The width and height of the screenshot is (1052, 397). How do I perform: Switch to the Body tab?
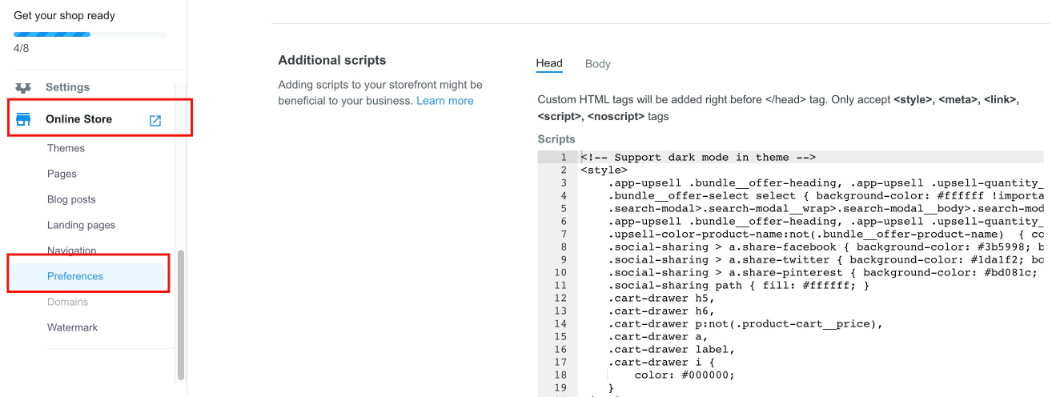pos(598,64)
